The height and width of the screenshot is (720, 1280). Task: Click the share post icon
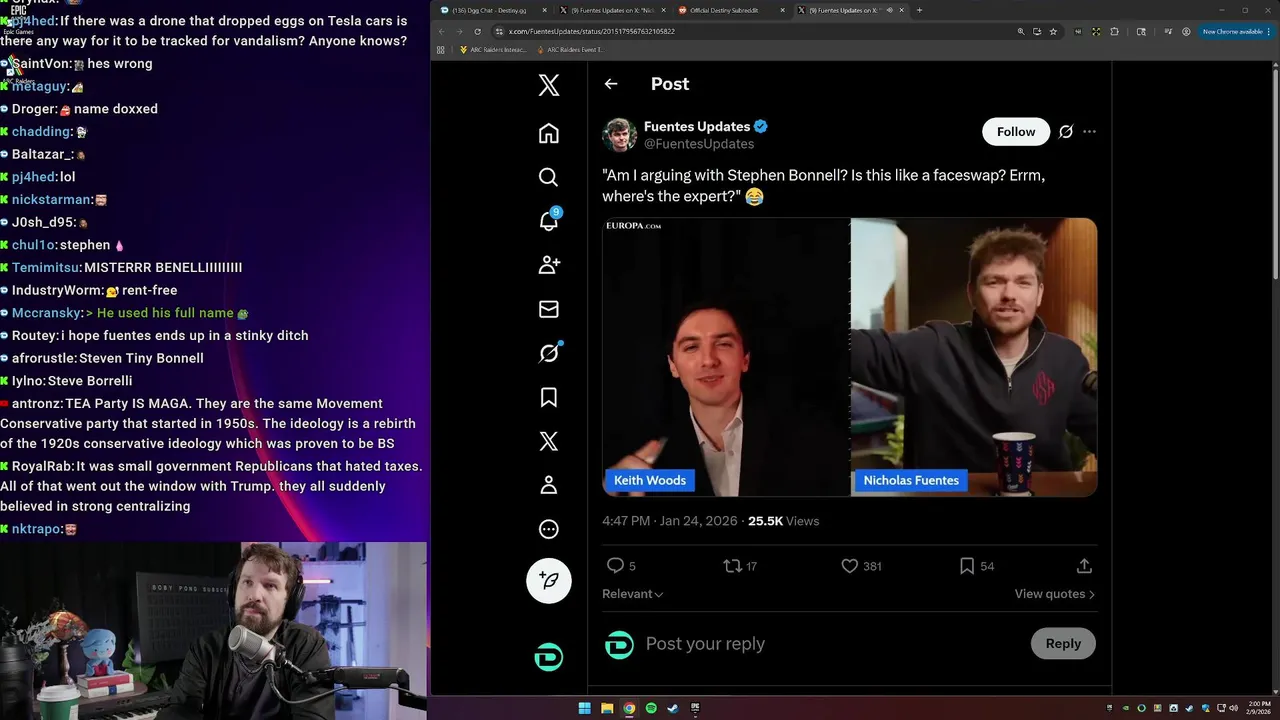point(1084,566)
